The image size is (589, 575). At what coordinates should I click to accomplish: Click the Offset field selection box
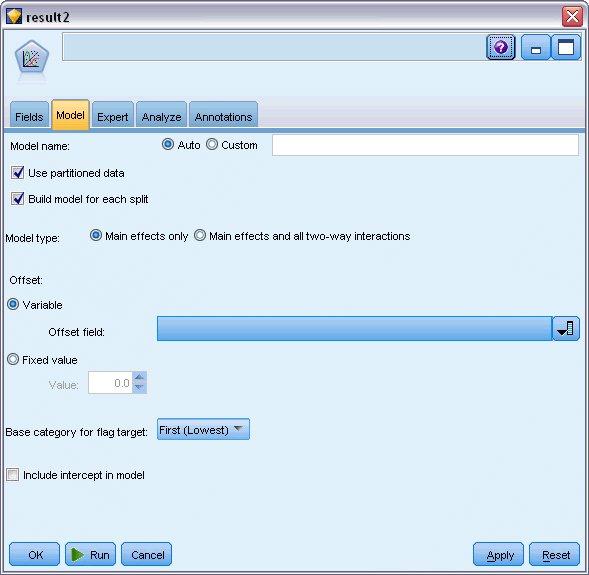(x=354, y=329)
